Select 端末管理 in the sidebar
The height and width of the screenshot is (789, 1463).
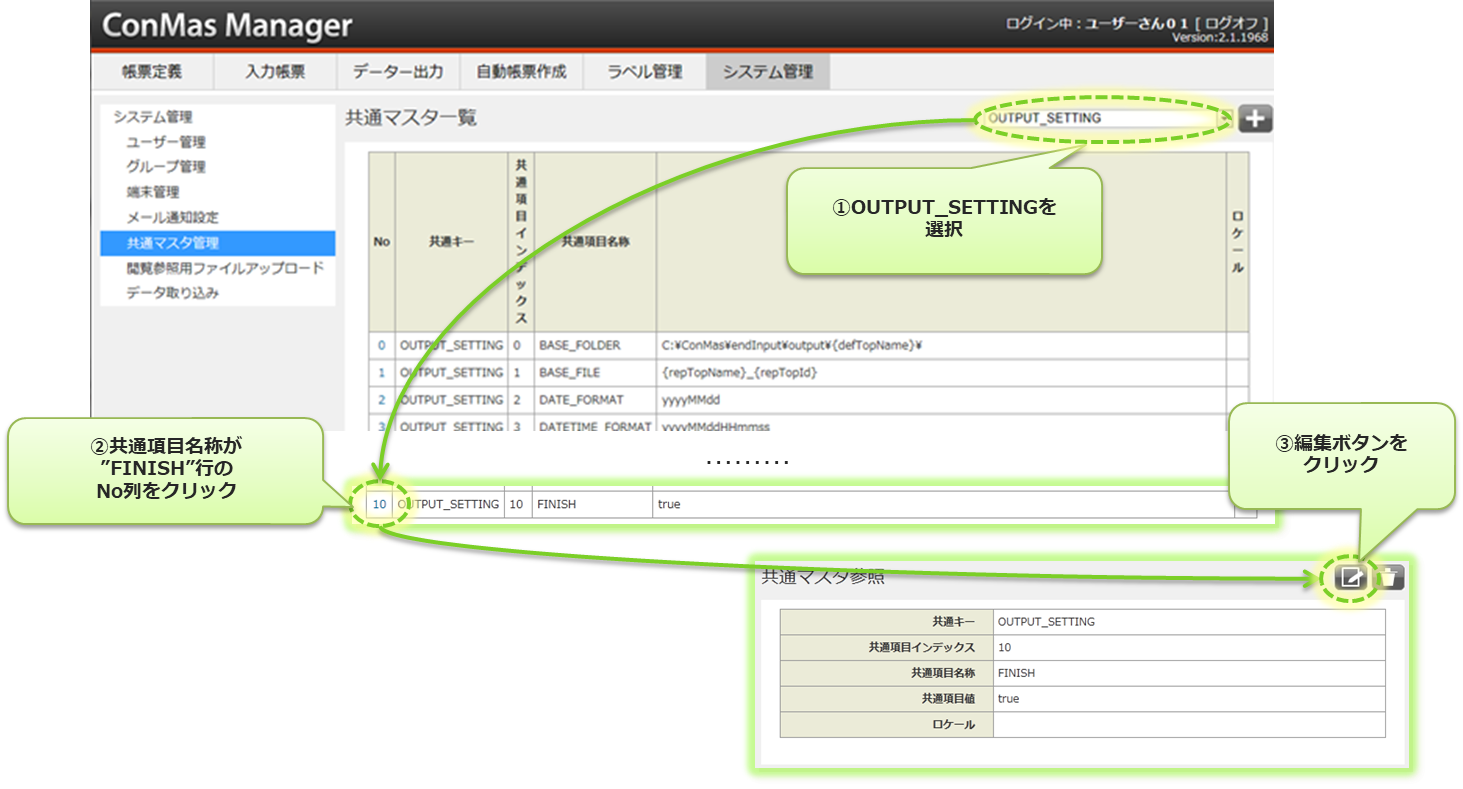point(153,192)
